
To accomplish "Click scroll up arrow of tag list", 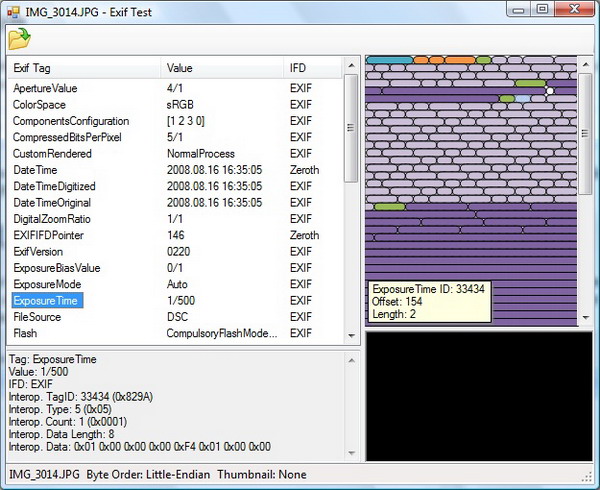I will [351, 66].
